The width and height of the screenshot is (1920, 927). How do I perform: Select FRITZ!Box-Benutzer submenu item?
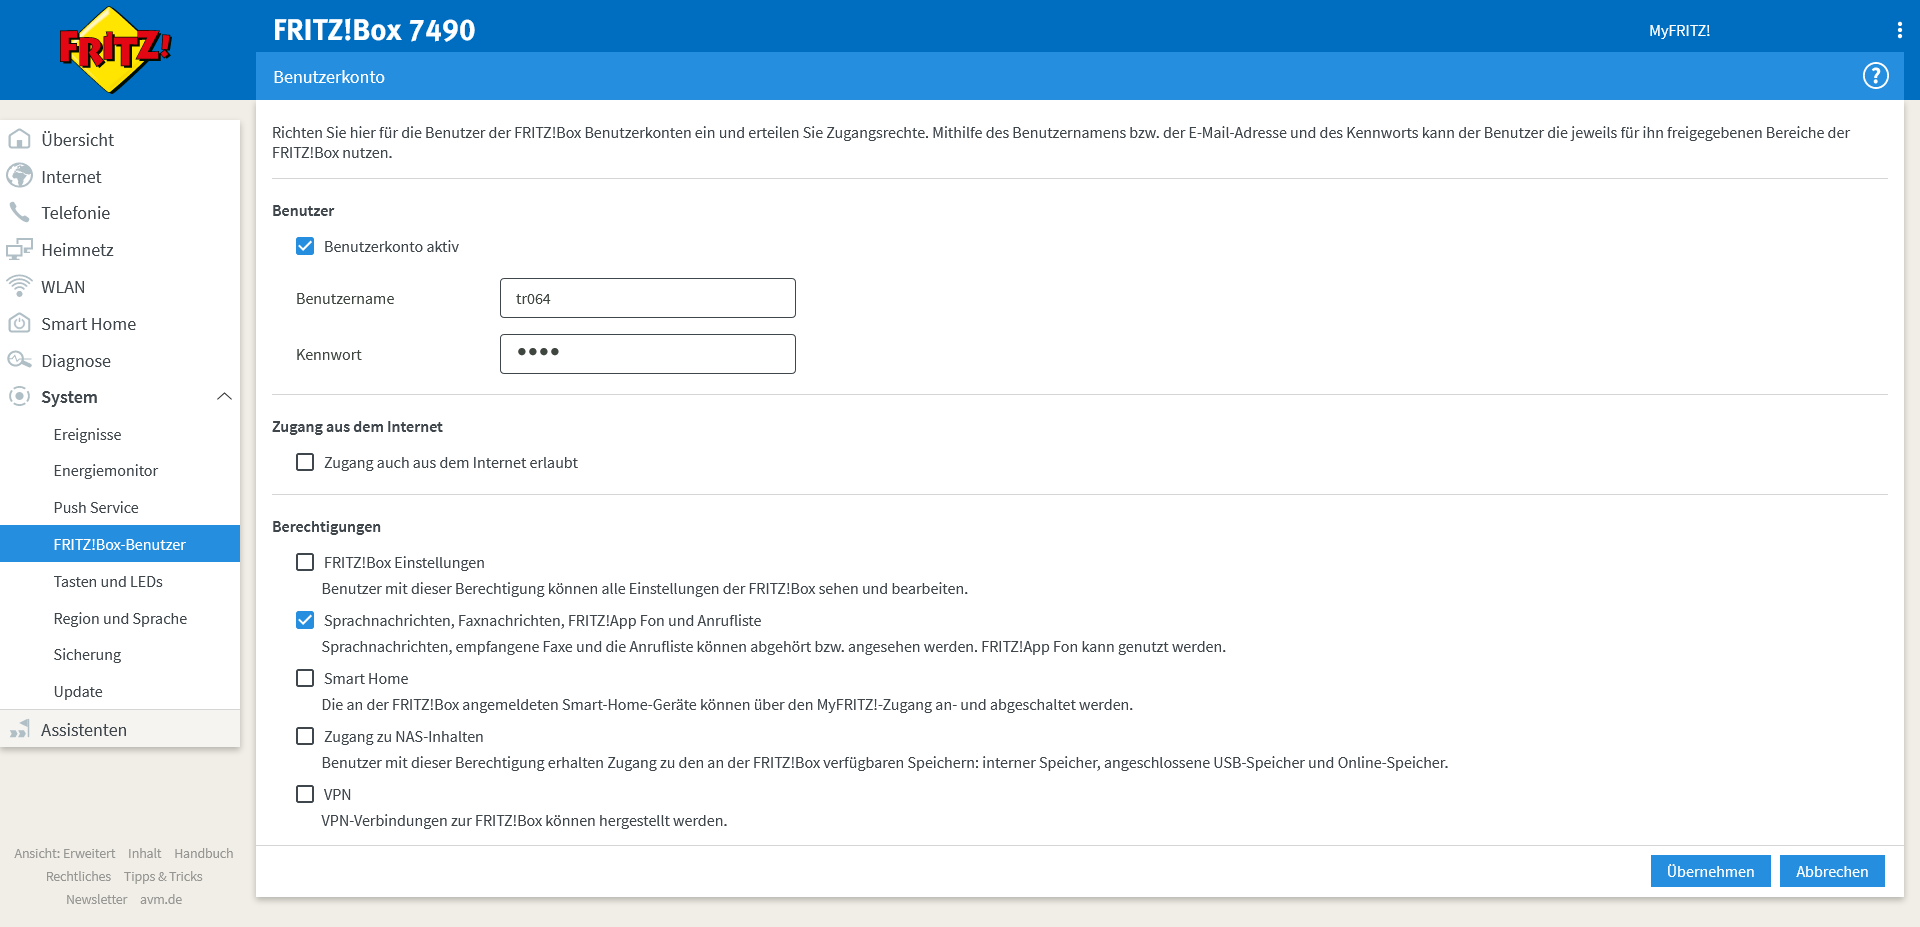(120, 544)
